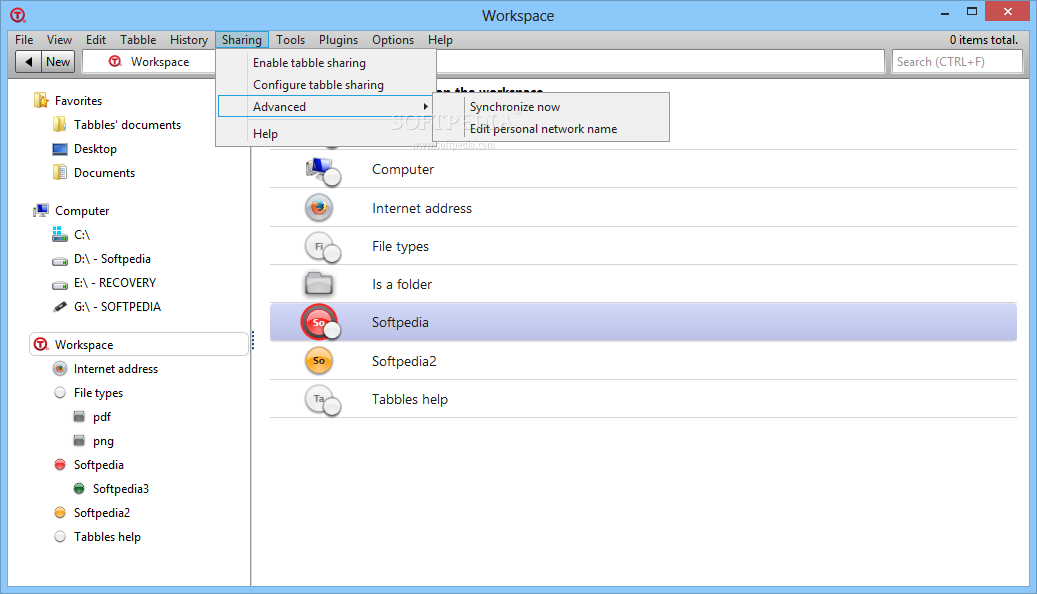Screen dimensions: 1037x594
Task: Focus the Search (CTRL+F) field
Action: point(957,62)
